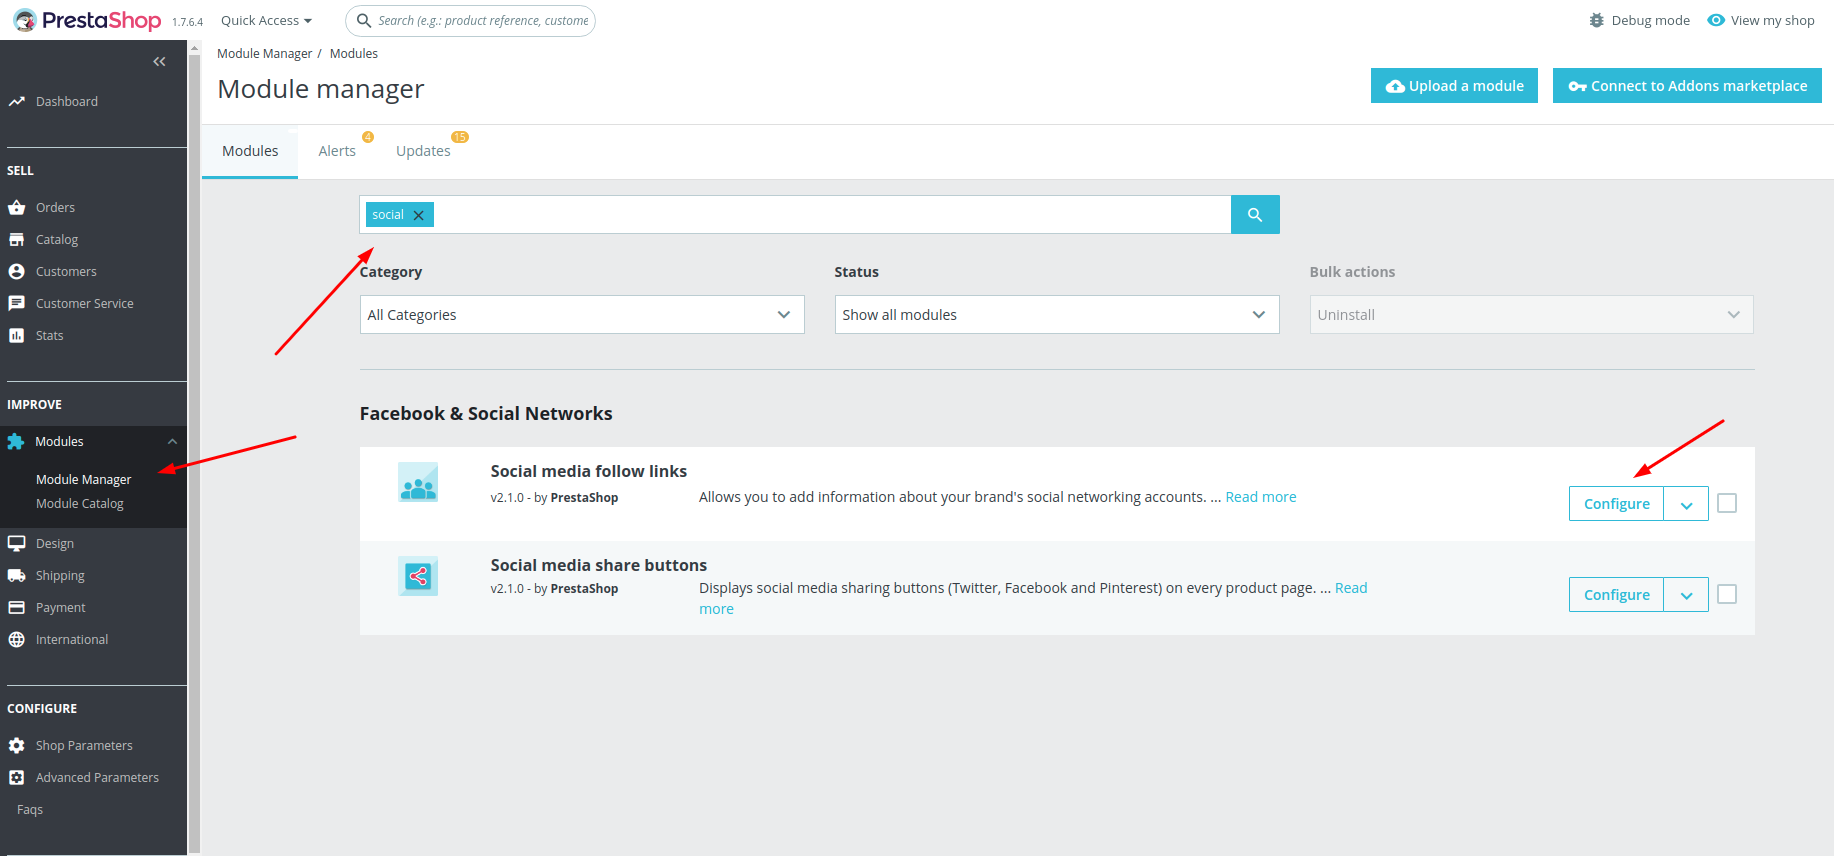Open the All Categories dropdown
Viewport: 1834px width, 856px height.
(582, 314)
